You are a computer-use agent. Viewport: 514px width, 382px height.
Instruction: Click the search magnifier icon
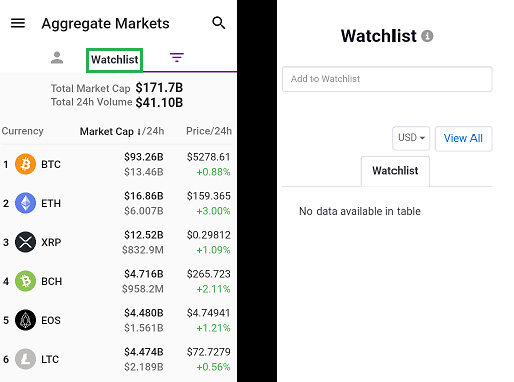(x=219, y=23)
